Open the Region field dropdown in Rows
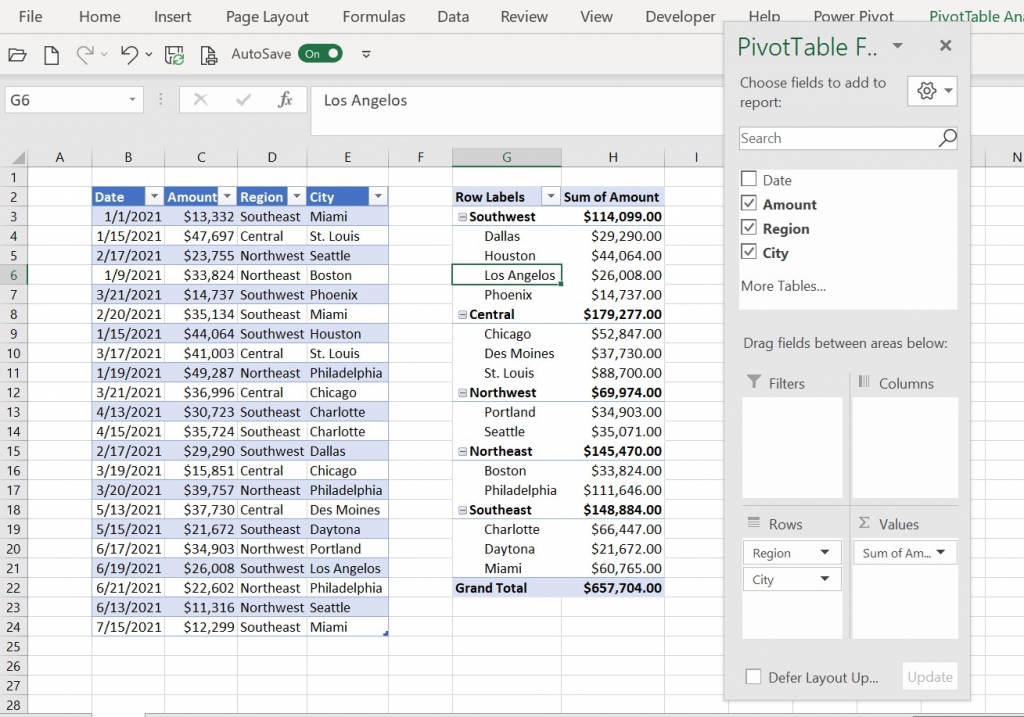 (x=825, y=552)
